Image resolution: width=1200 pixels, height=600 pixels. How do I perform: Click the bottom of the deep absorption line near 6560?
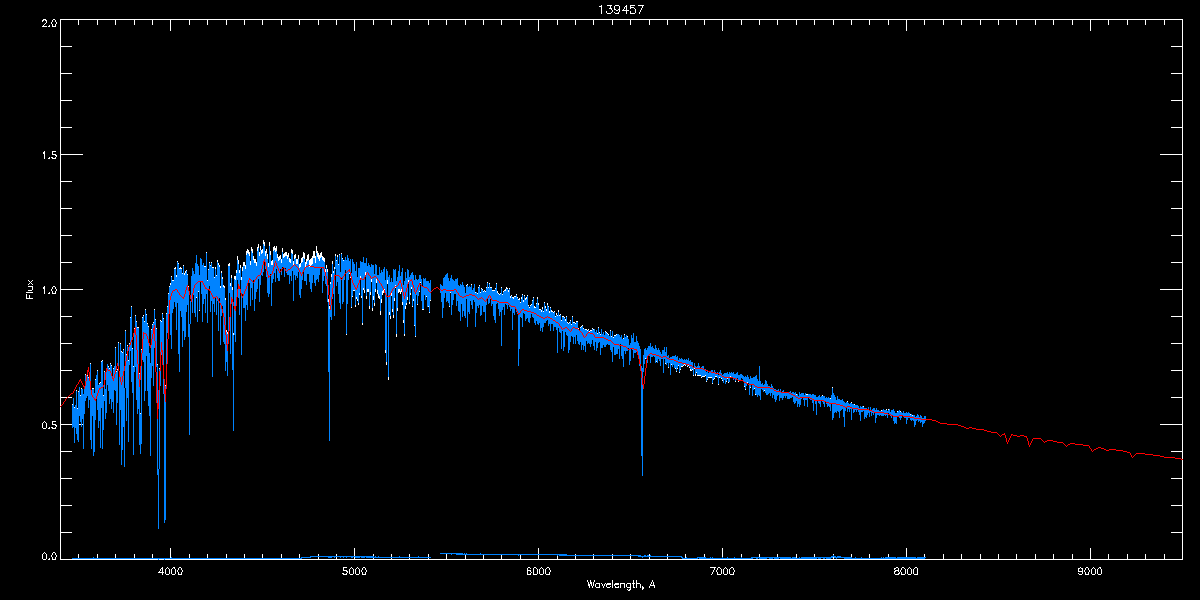click(x=642, y=472)
